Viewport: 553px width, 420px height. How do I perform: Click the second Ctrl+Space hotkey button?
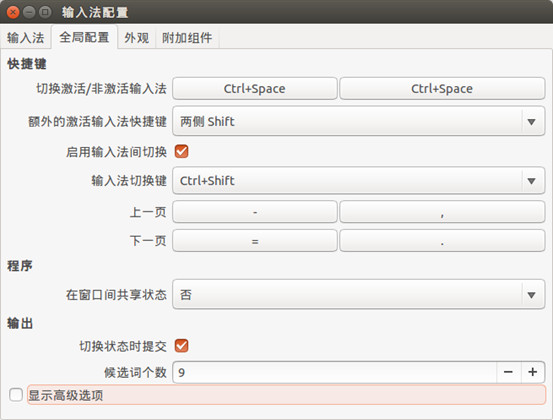(442, 89)
